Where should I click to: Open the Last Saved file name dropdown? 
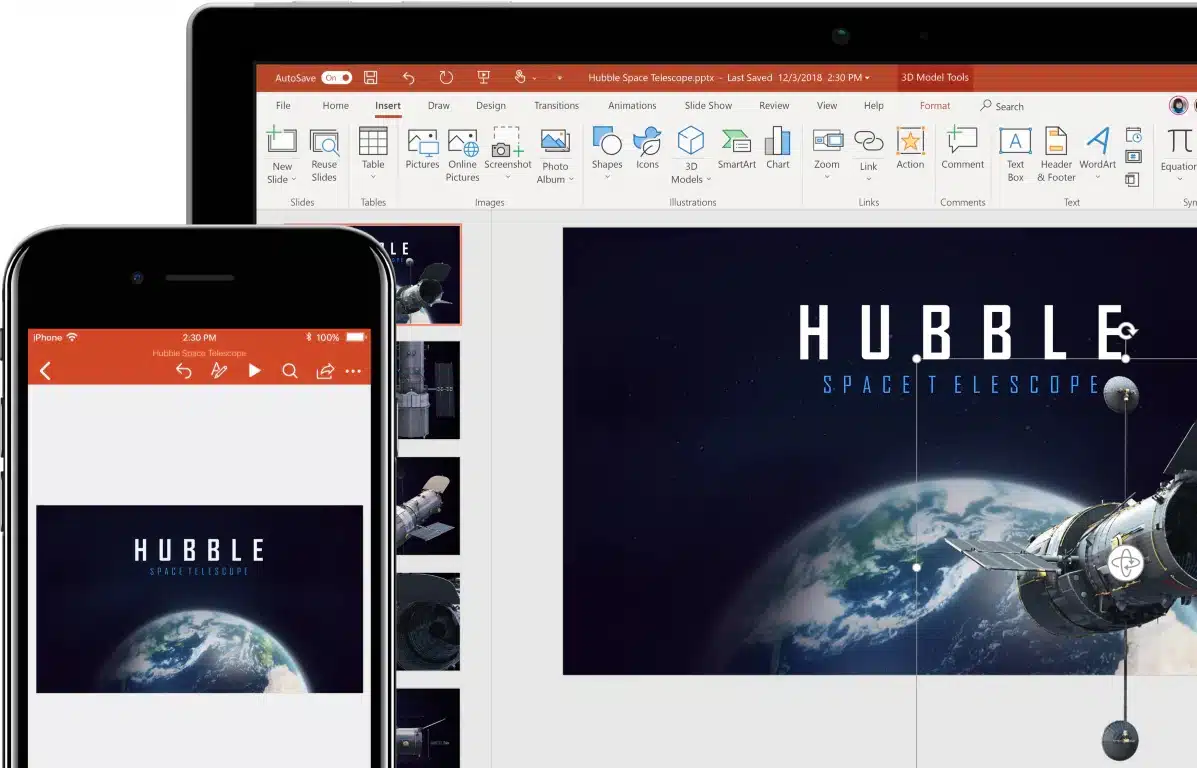pos(867,78)
